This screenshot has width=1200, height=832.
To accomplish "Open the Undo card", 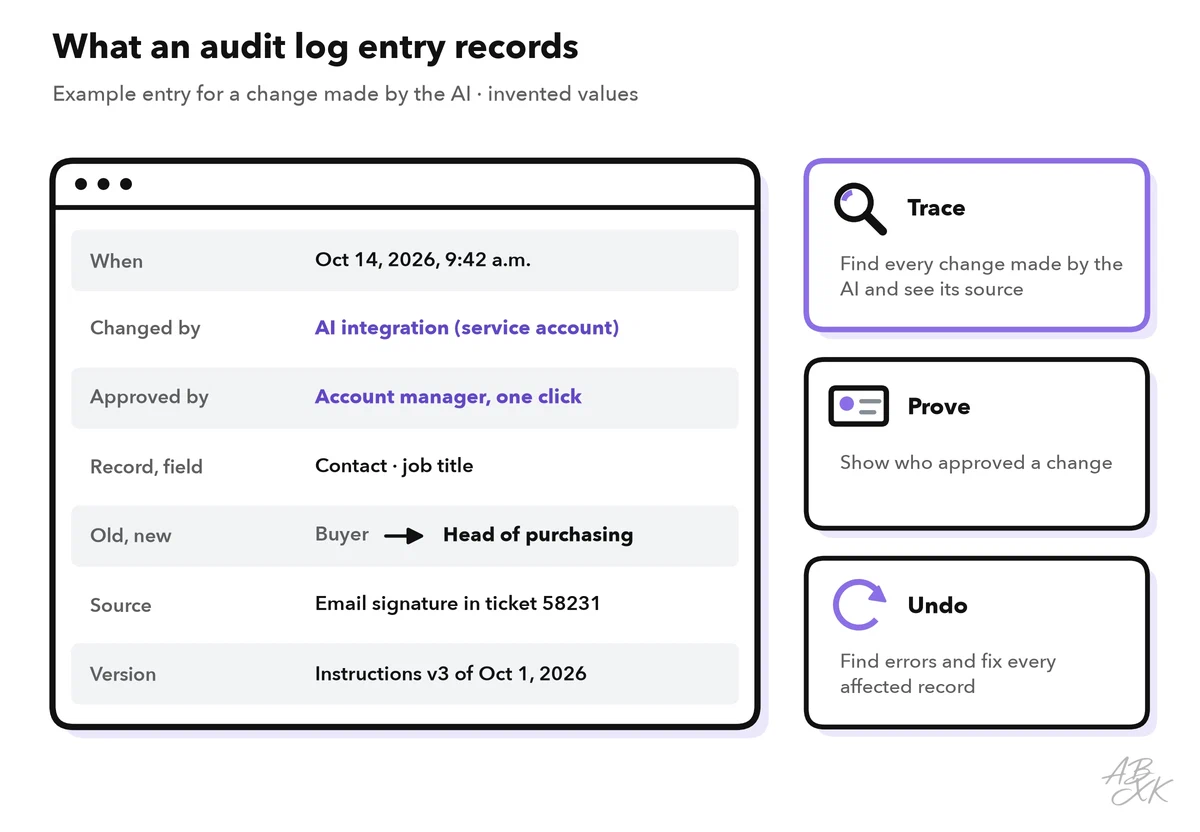I will coord(977,642).
